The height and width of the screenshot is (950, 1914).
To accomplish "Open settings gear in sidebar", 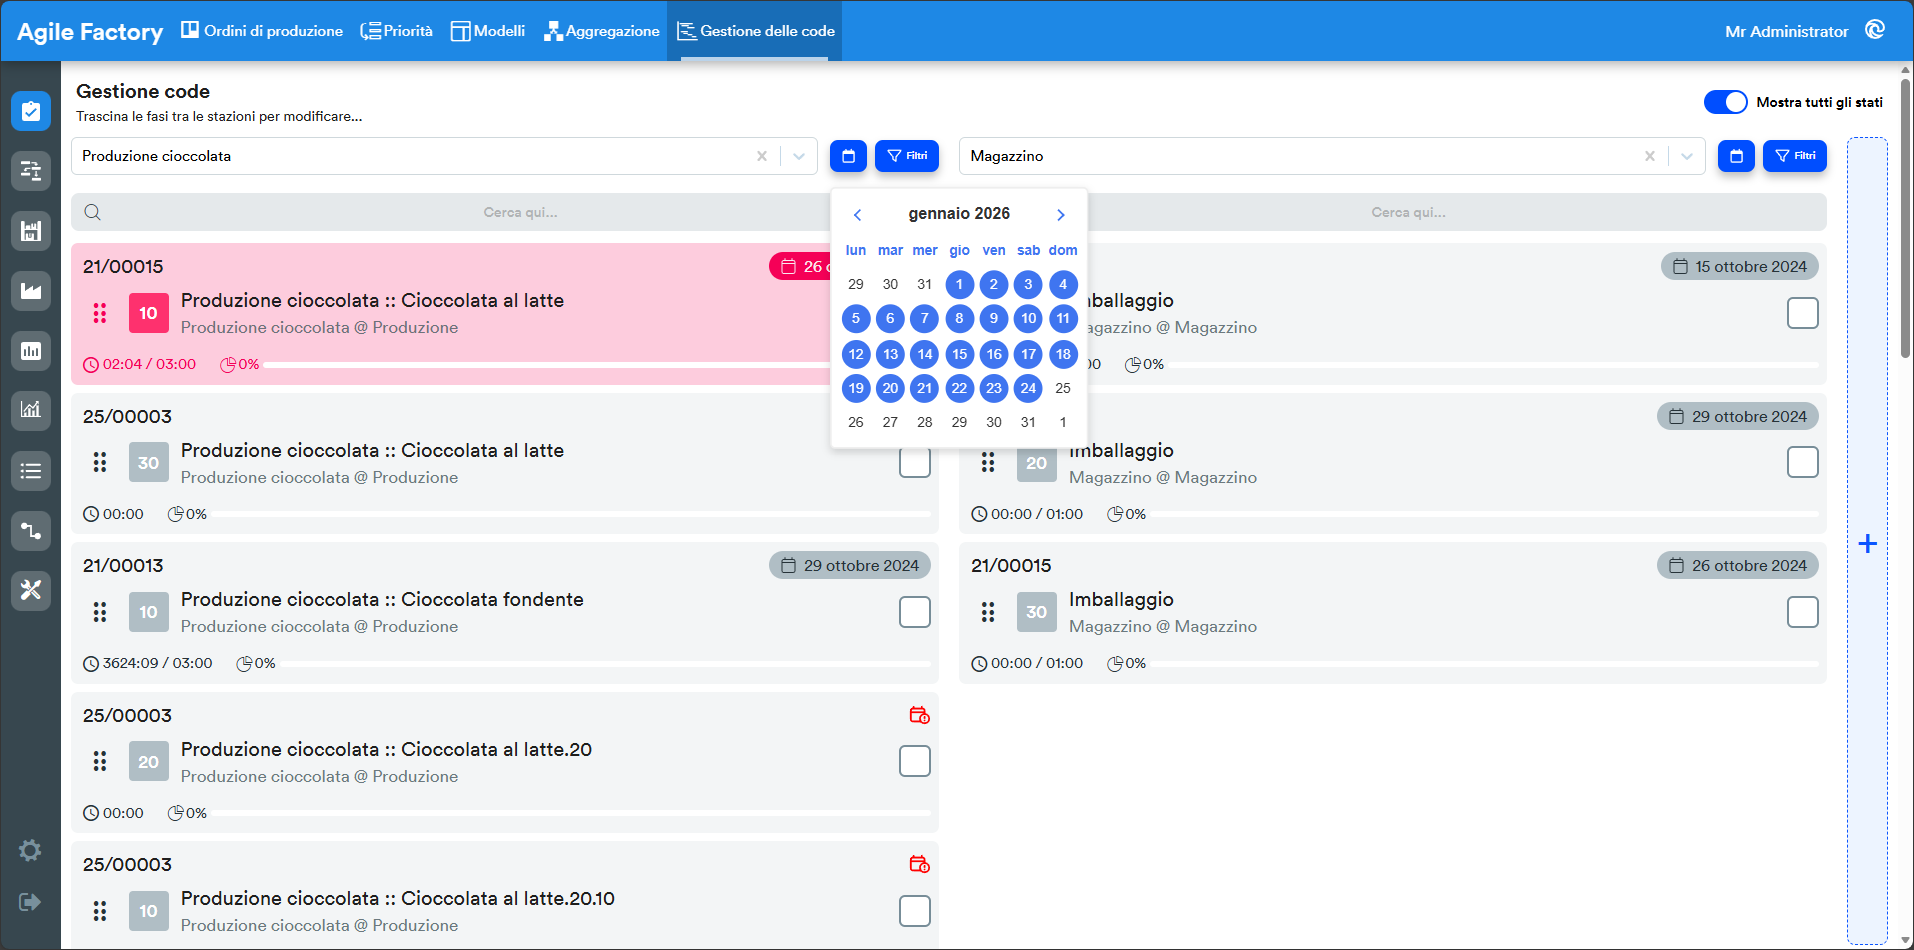I will [30, 850].
